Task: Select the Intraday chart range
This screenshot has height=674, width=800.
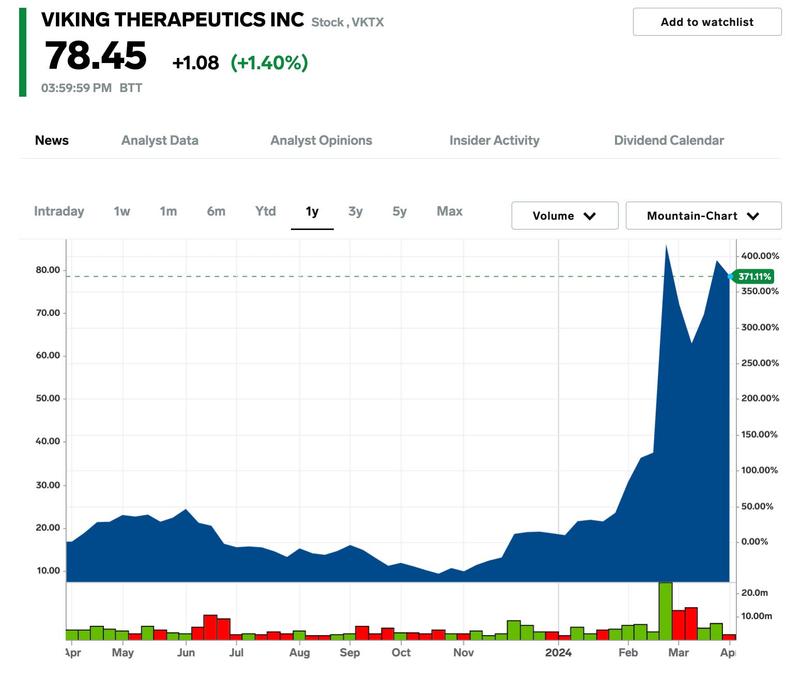Action: coord(59,211)
